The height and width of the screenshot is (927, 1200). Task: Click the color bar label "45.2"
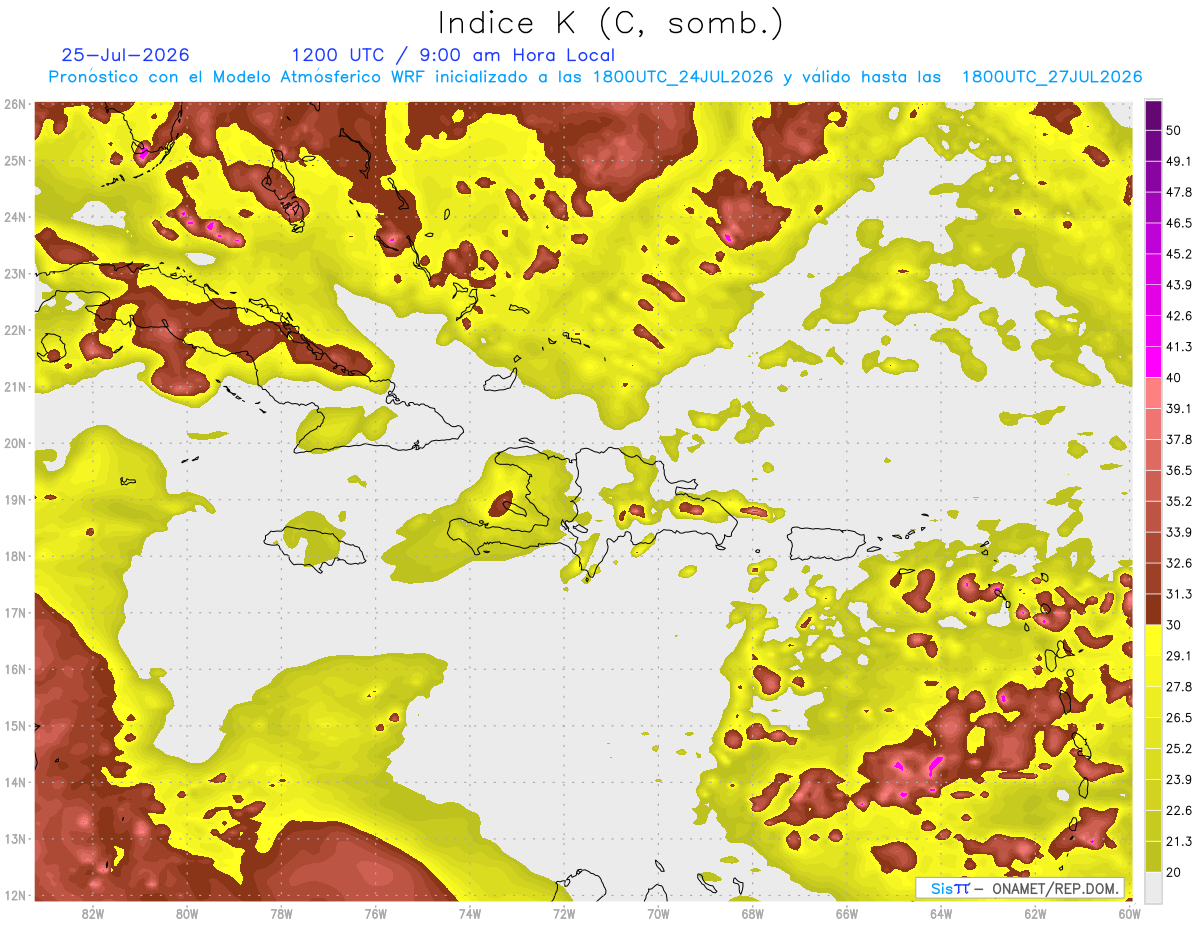coord(1179,254)
